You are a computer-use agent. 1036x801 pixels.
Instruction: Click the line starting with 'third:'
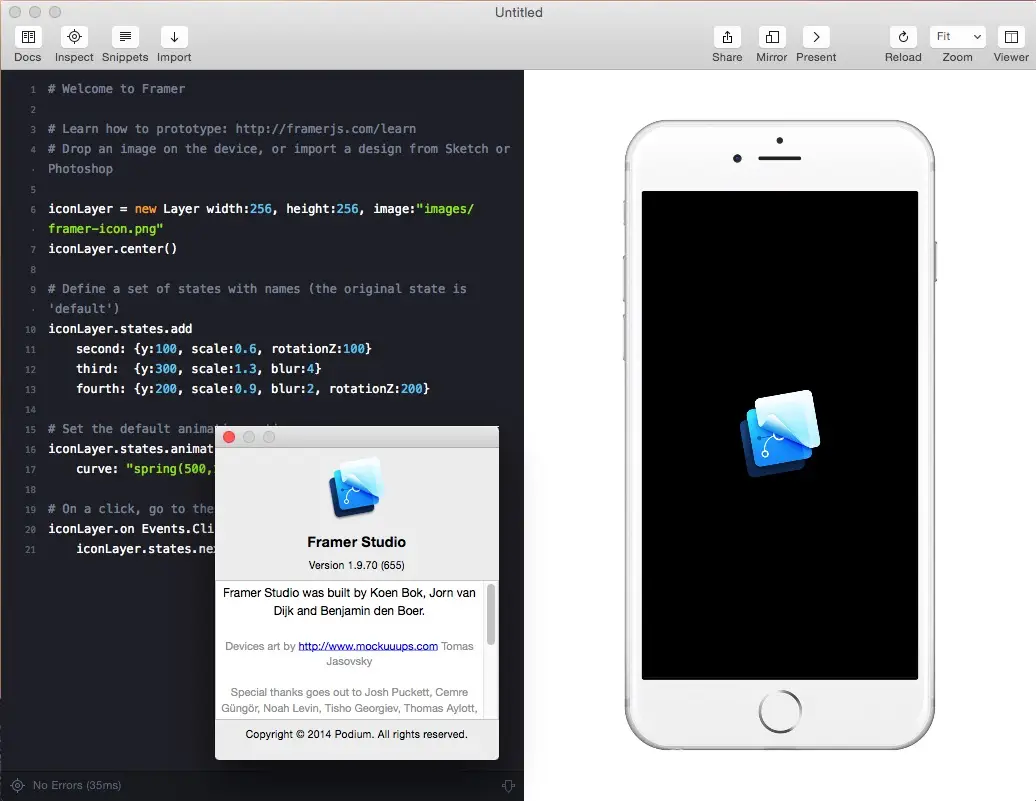click(198, 368)
